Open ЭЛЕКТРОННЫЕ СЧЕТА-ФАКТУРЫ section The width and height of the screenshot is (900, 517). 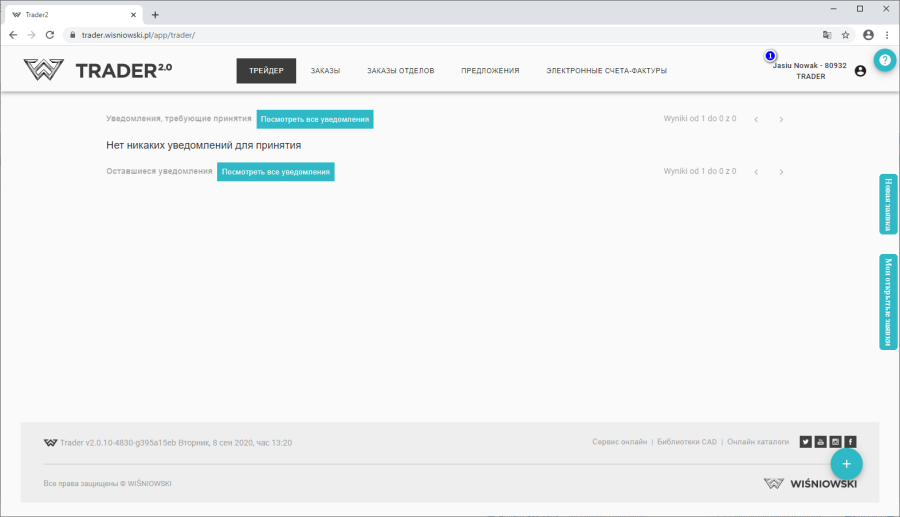(x=606, y=71)
